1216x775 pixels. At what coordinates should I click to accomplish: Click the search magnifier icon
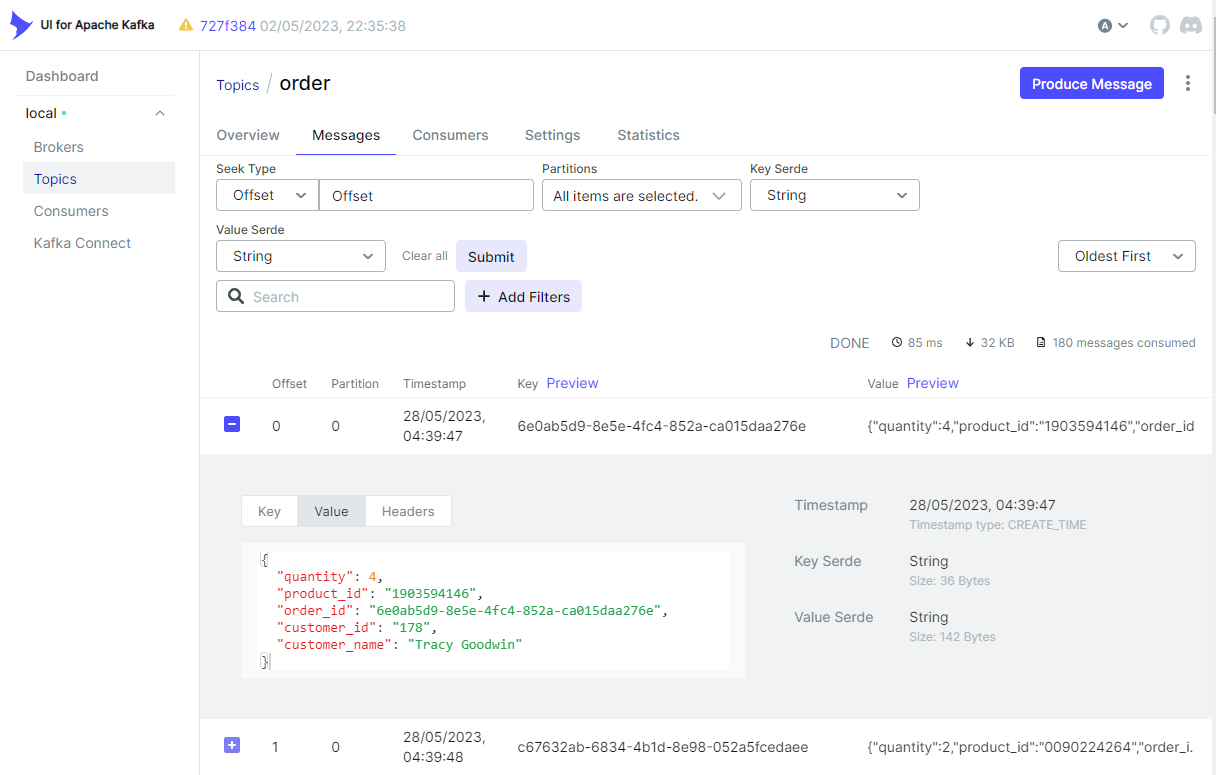pyautogui.click(x=236, y=296)
